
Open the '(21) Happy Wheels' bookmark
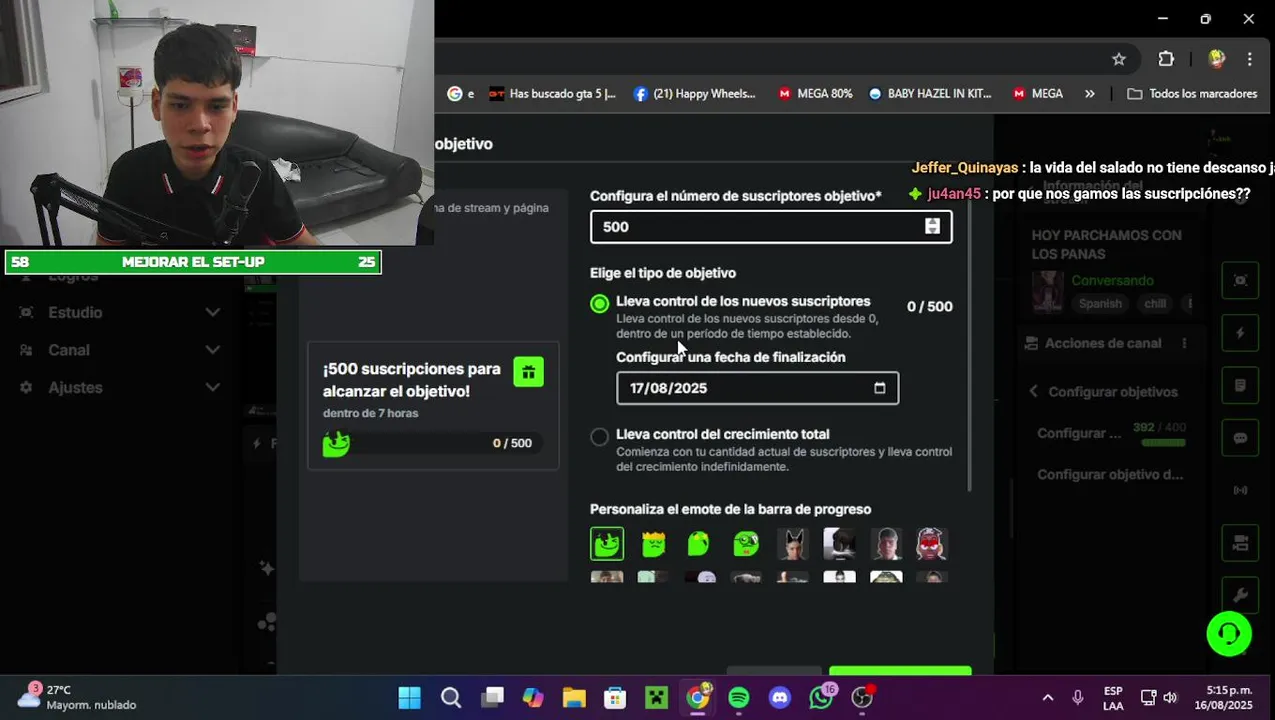[695, 94]
